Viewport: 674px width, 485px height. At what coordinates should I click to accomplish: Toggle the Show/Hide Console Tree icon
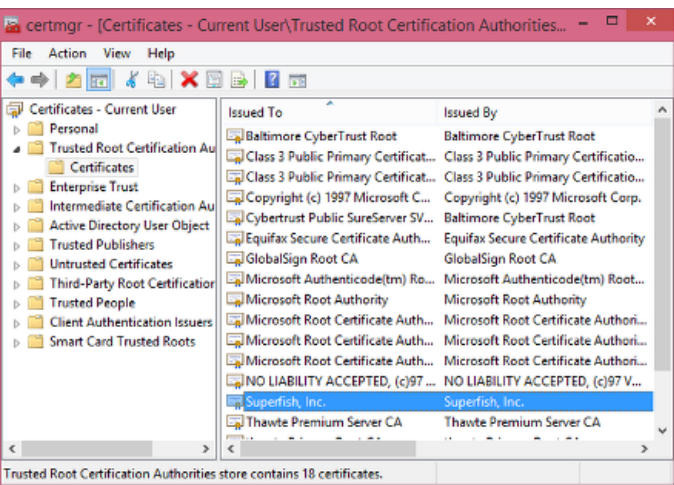click(99, 80)
